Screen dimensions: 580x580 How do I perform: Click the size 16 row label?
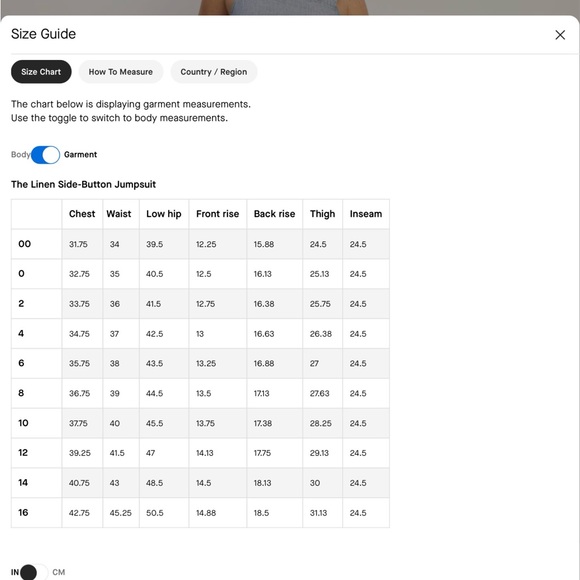(x=23, y=512)
